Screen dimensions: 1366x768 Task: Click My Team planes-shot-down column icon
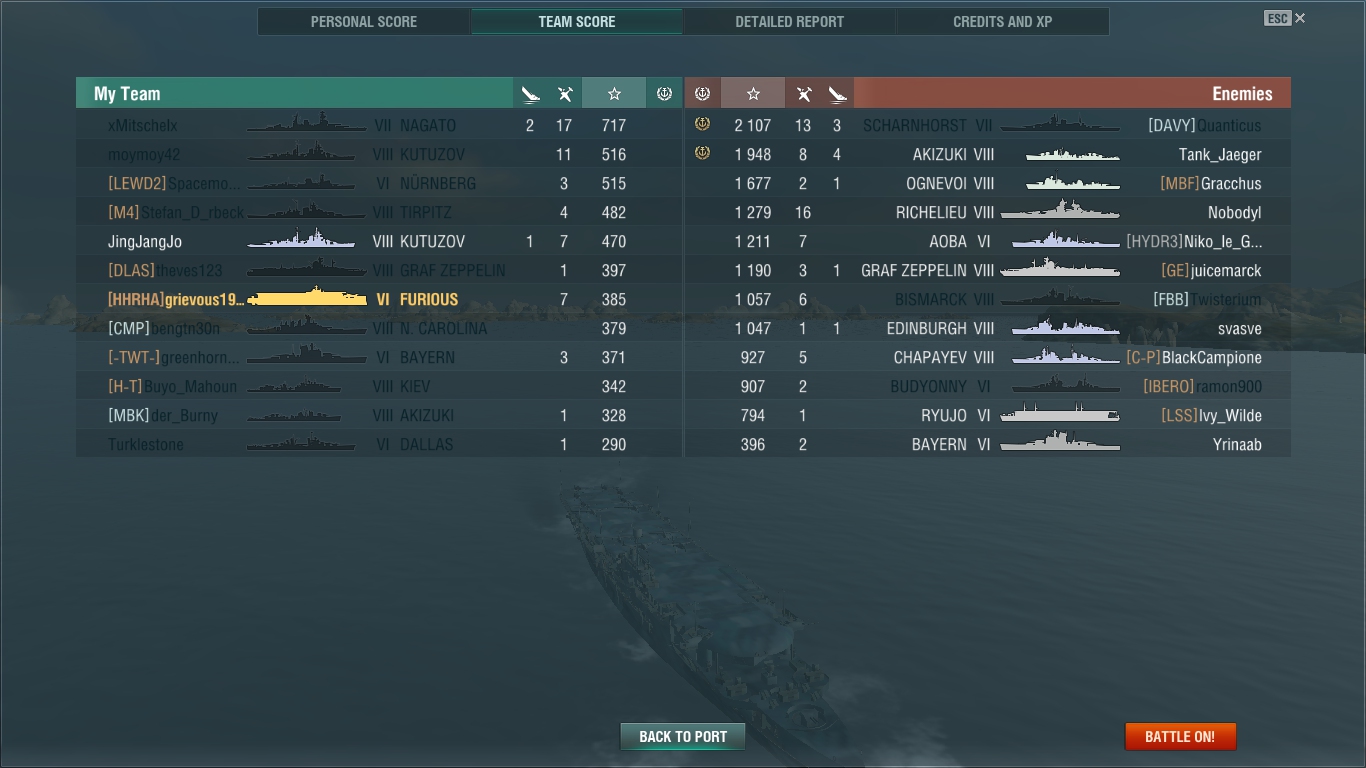pos(530,94)
